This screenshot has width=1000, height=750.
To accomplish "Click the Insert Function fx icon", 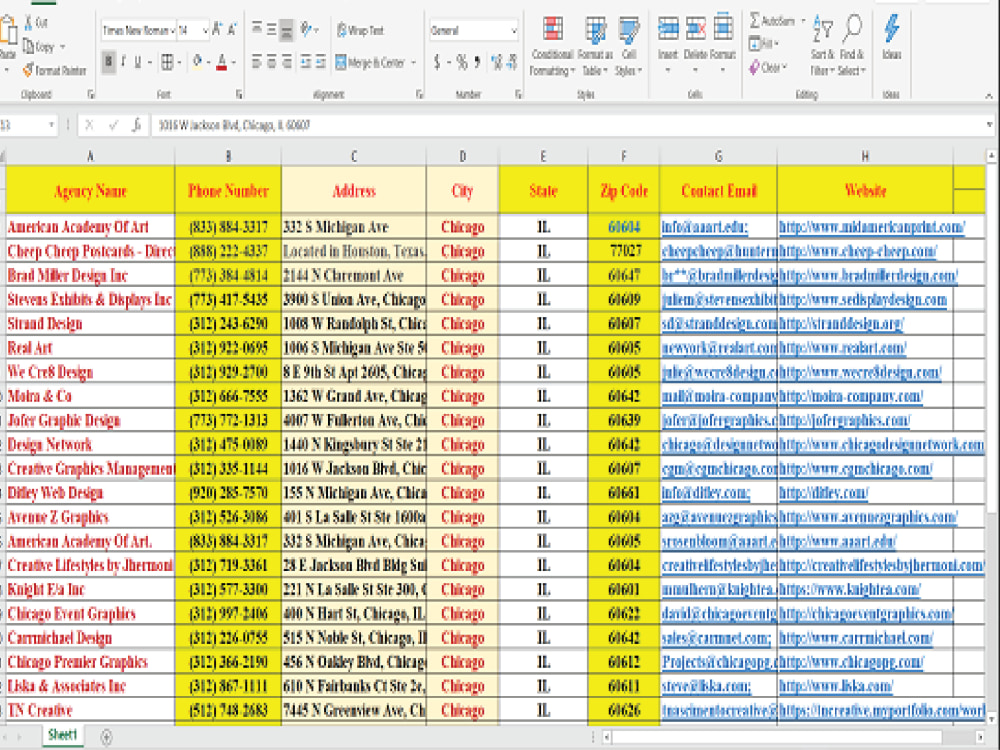I will (x=136, y=125).
